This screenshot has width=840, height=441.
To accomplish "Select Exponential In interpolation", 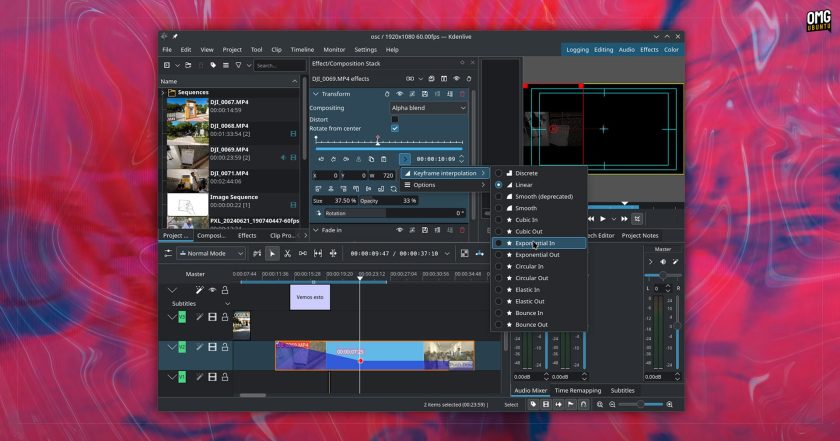I will point(539,243).
